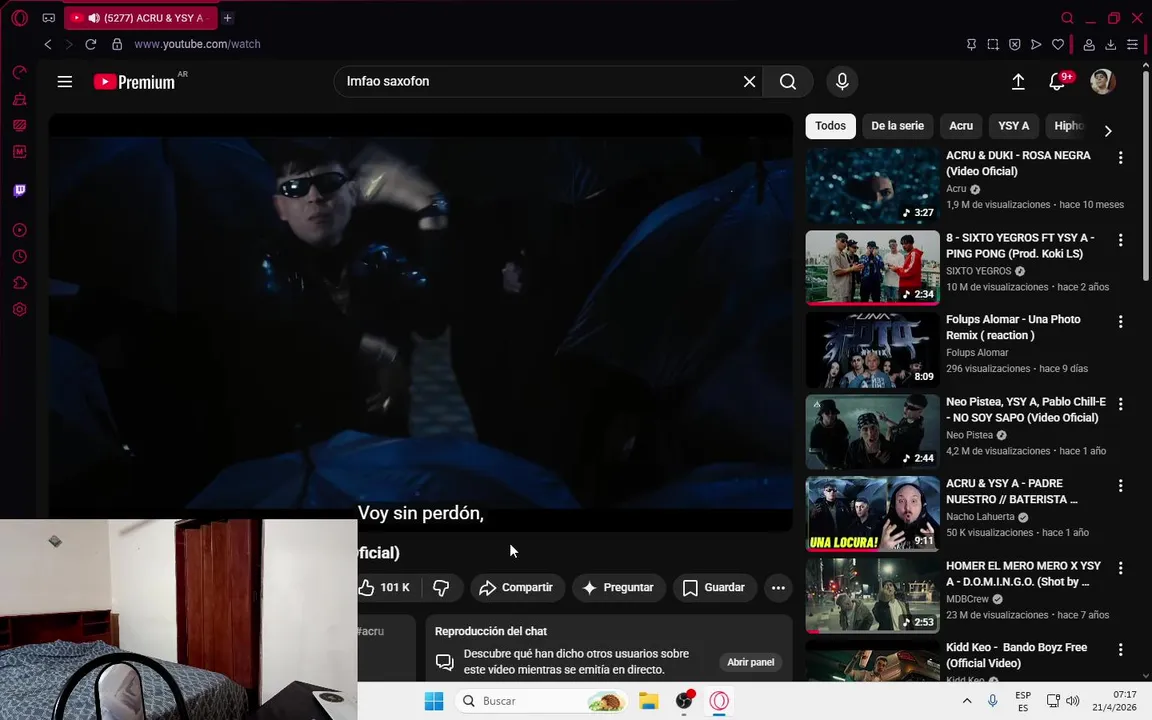The width and height of the screenshot is (1152, 720).
Task: Open options for D.O.M.I.N.G.O. video
Action: pos(1120,567)
